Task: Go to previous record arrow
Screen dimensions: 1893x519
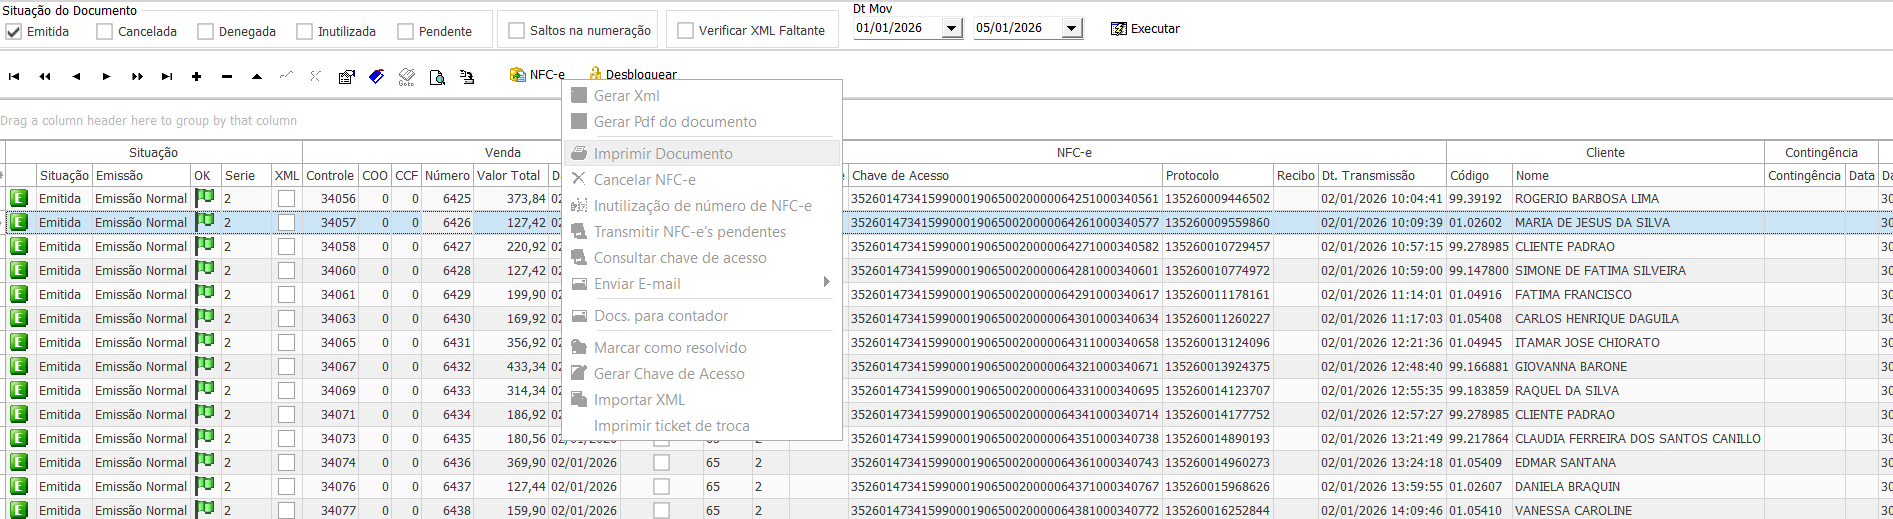Action: coord(76,76)
